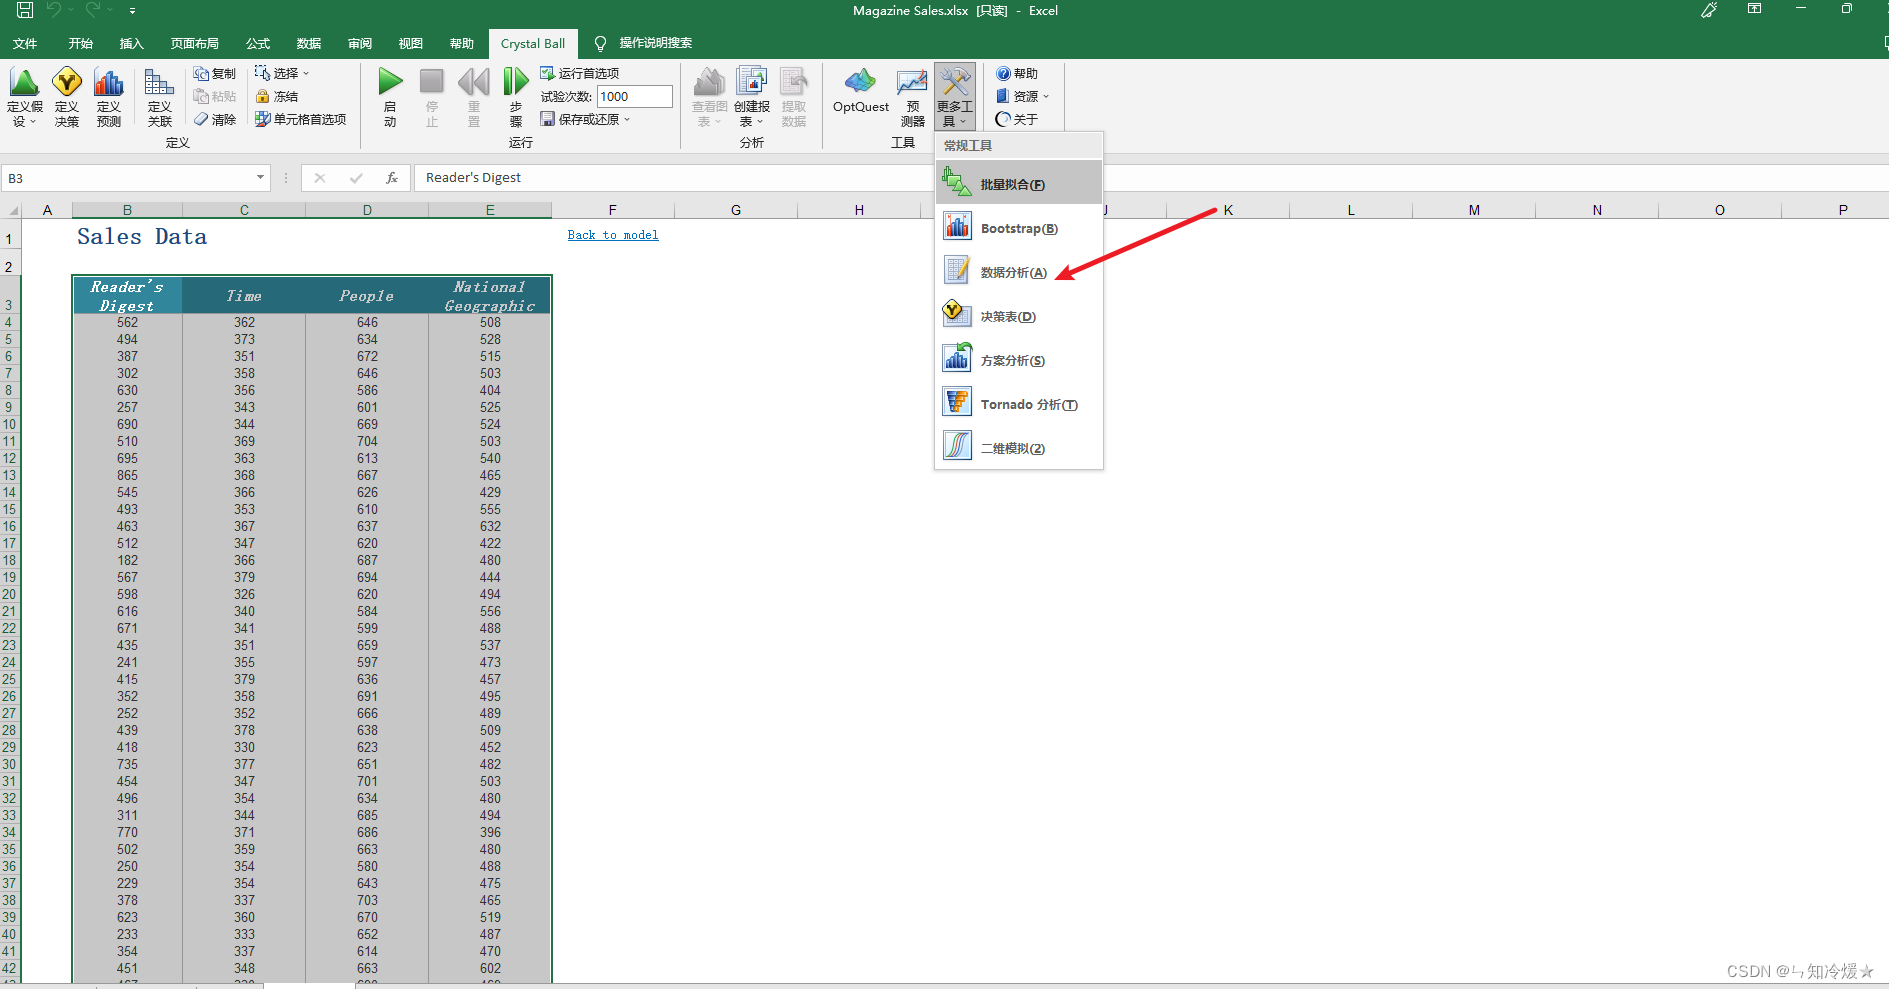Open Cell Preferences

pos(300,119)
